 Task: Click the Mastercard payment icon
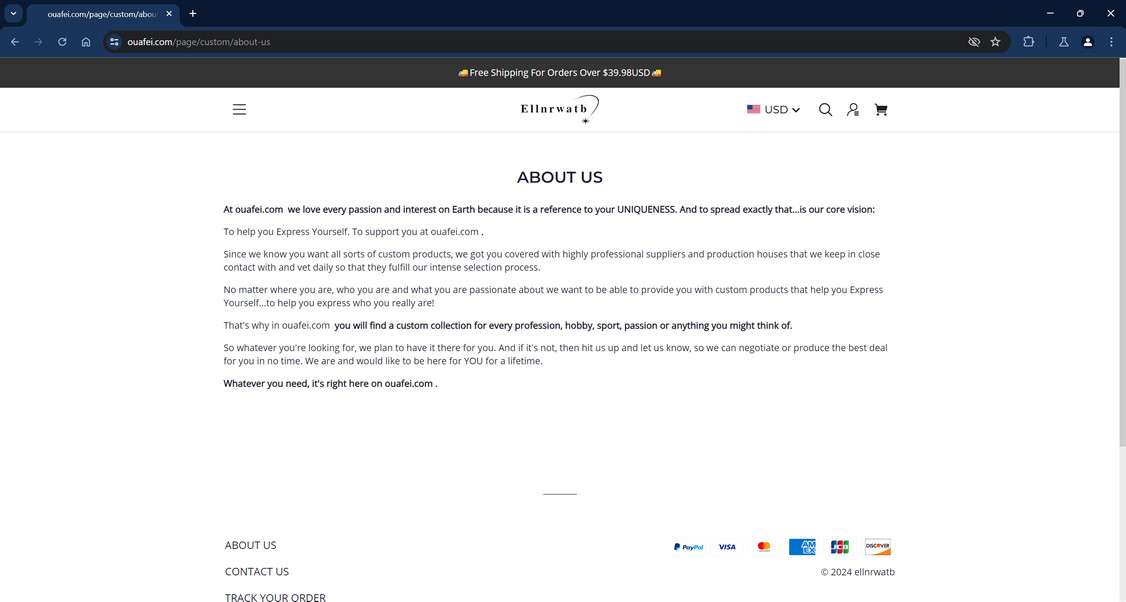coord(764,547)
